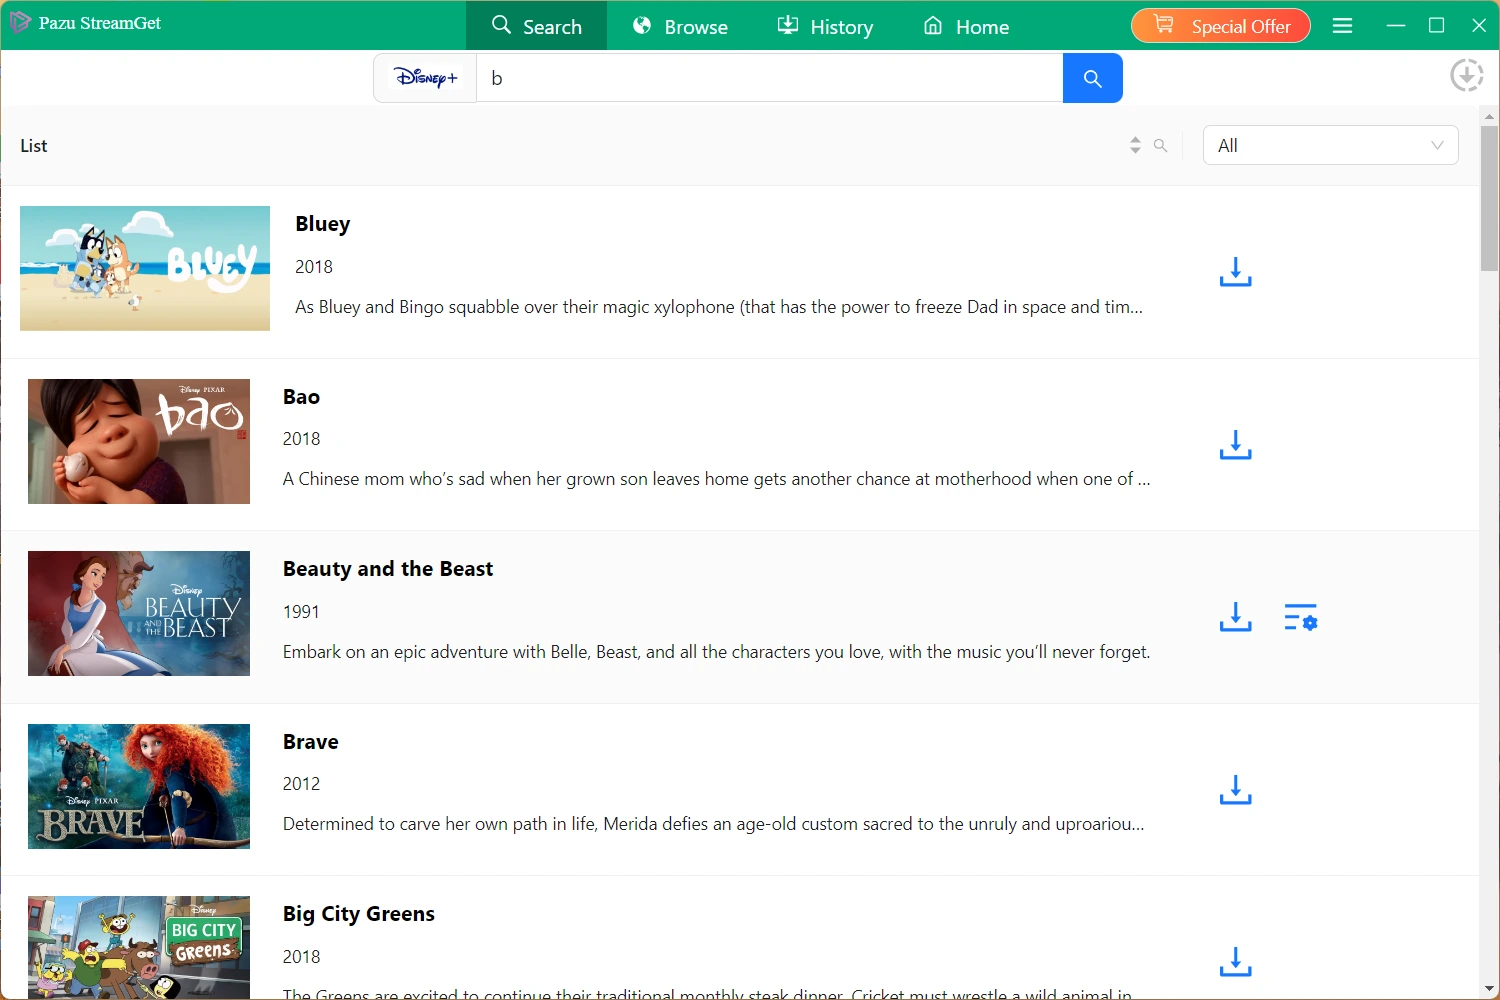
Task: Click the Big City Greens thumbnail
Action: [139, 947]
